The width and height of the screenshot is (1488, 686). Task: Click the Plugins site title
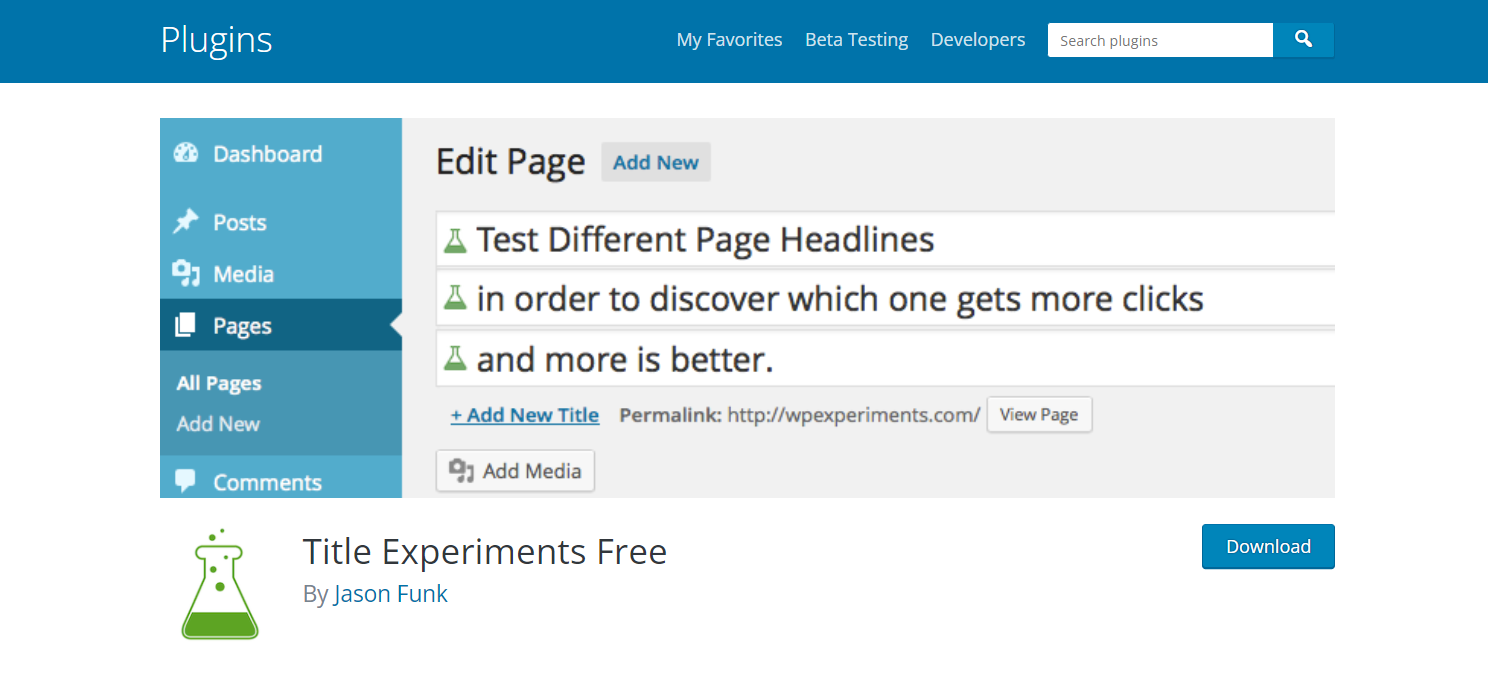(216, 40)
